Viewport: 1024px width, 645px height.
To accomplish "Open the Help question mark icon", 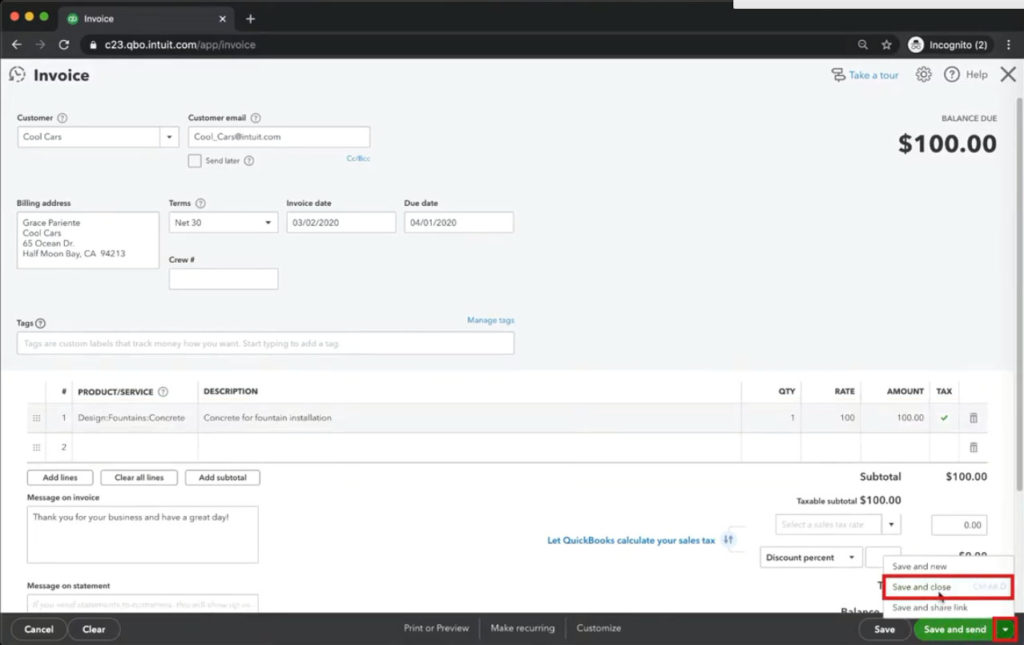I will (952, 75).
